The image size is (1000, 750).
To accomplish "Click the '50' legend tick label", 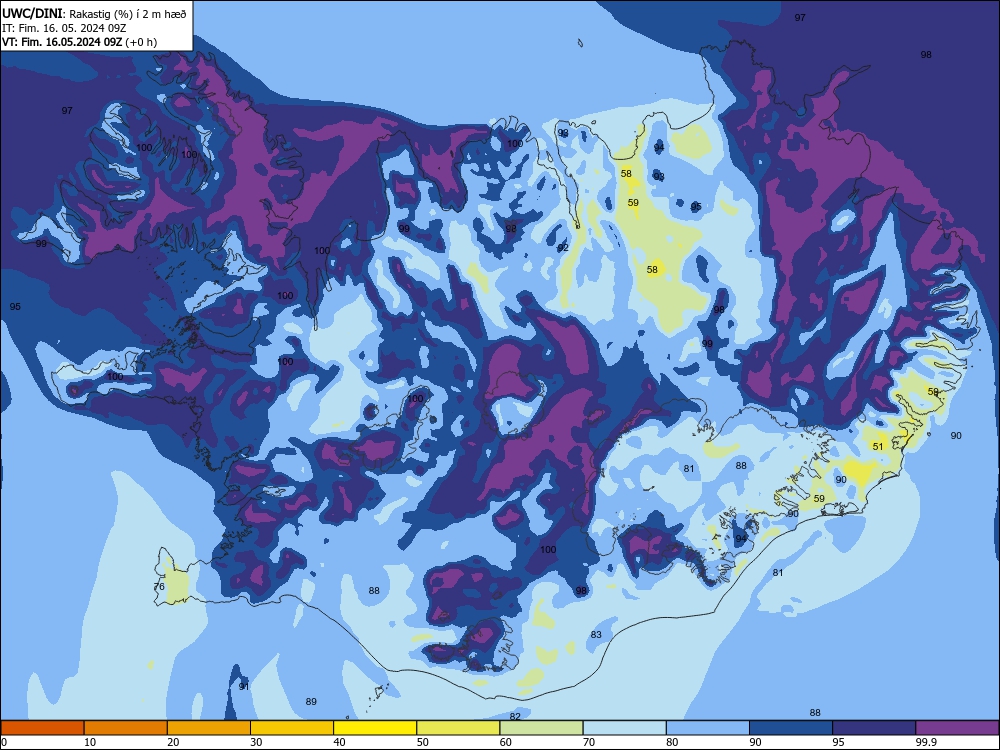I will (423, 742).
